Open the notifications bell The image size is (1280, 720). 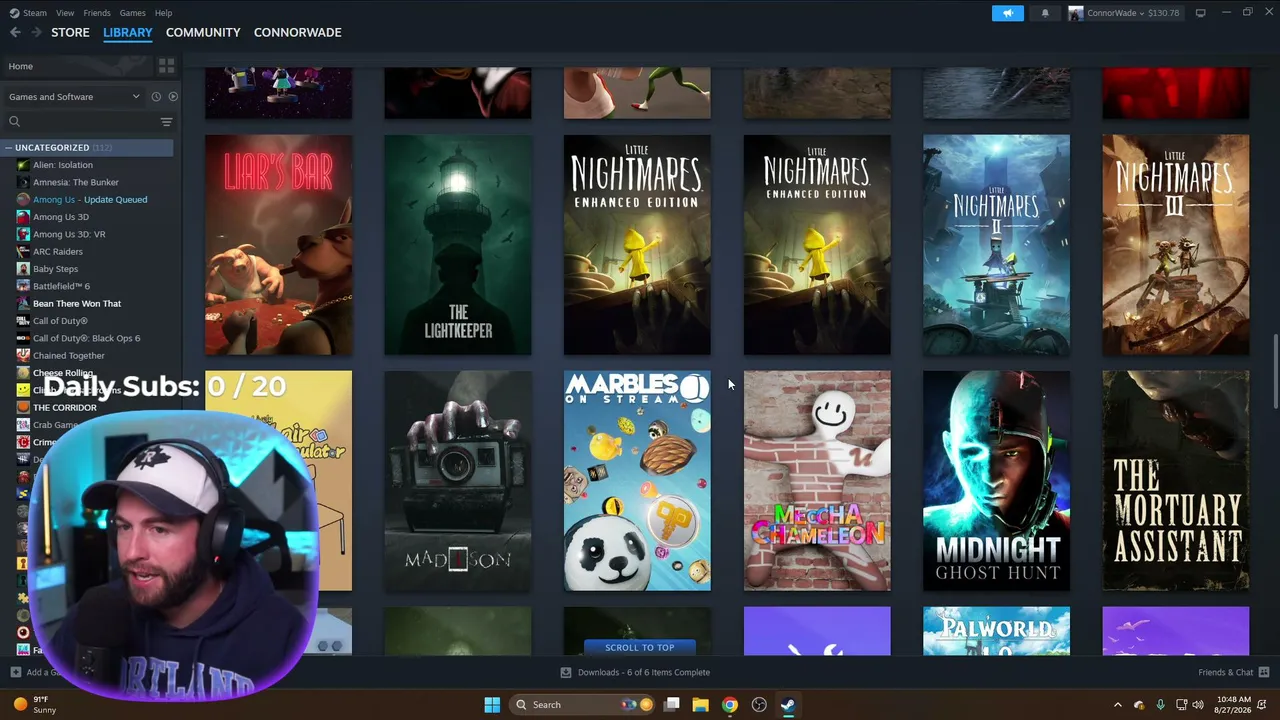tap(1045, 13)
